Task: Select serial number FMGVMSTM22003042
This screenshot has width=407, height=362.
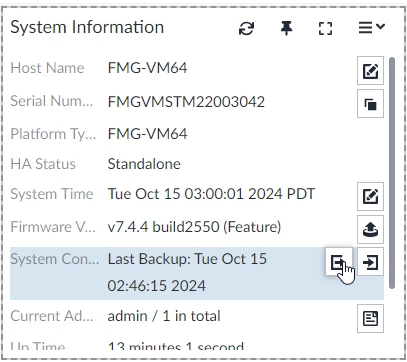Action: (x=186, y=102)
